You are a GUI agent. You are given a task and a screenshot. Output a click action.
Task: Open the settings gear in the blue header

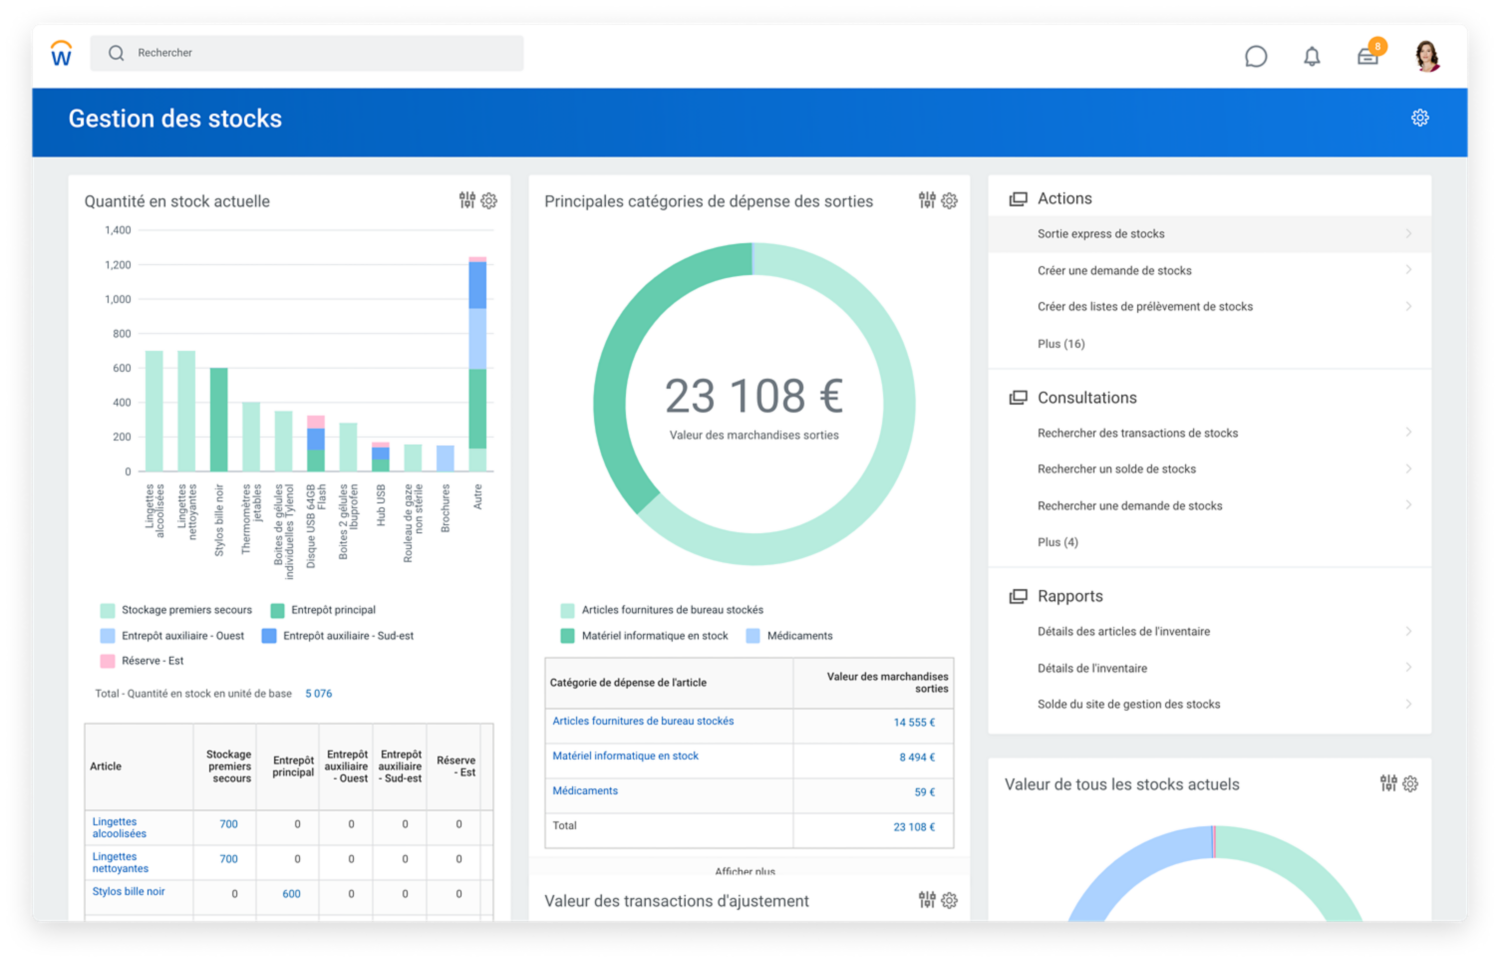pos(1420,118)
